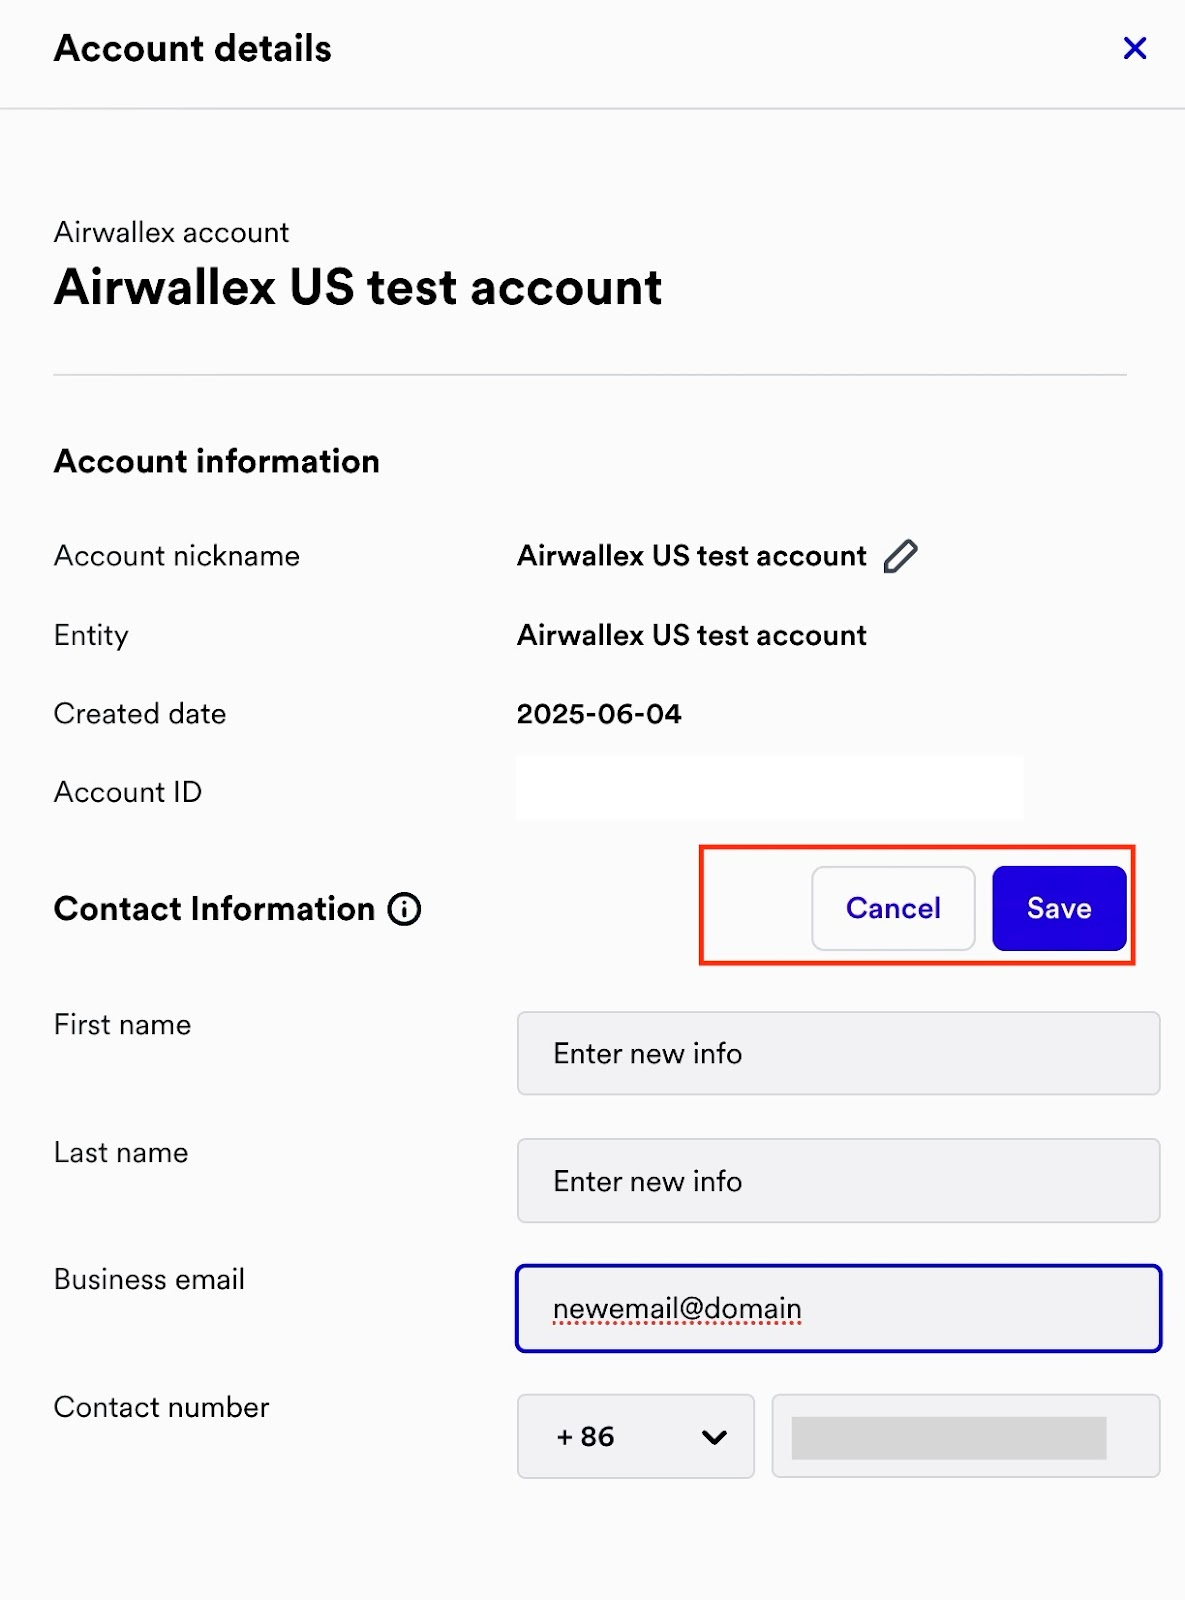Click the Contact number phone field
1185x1600 pixels.
pos(965,1436)
